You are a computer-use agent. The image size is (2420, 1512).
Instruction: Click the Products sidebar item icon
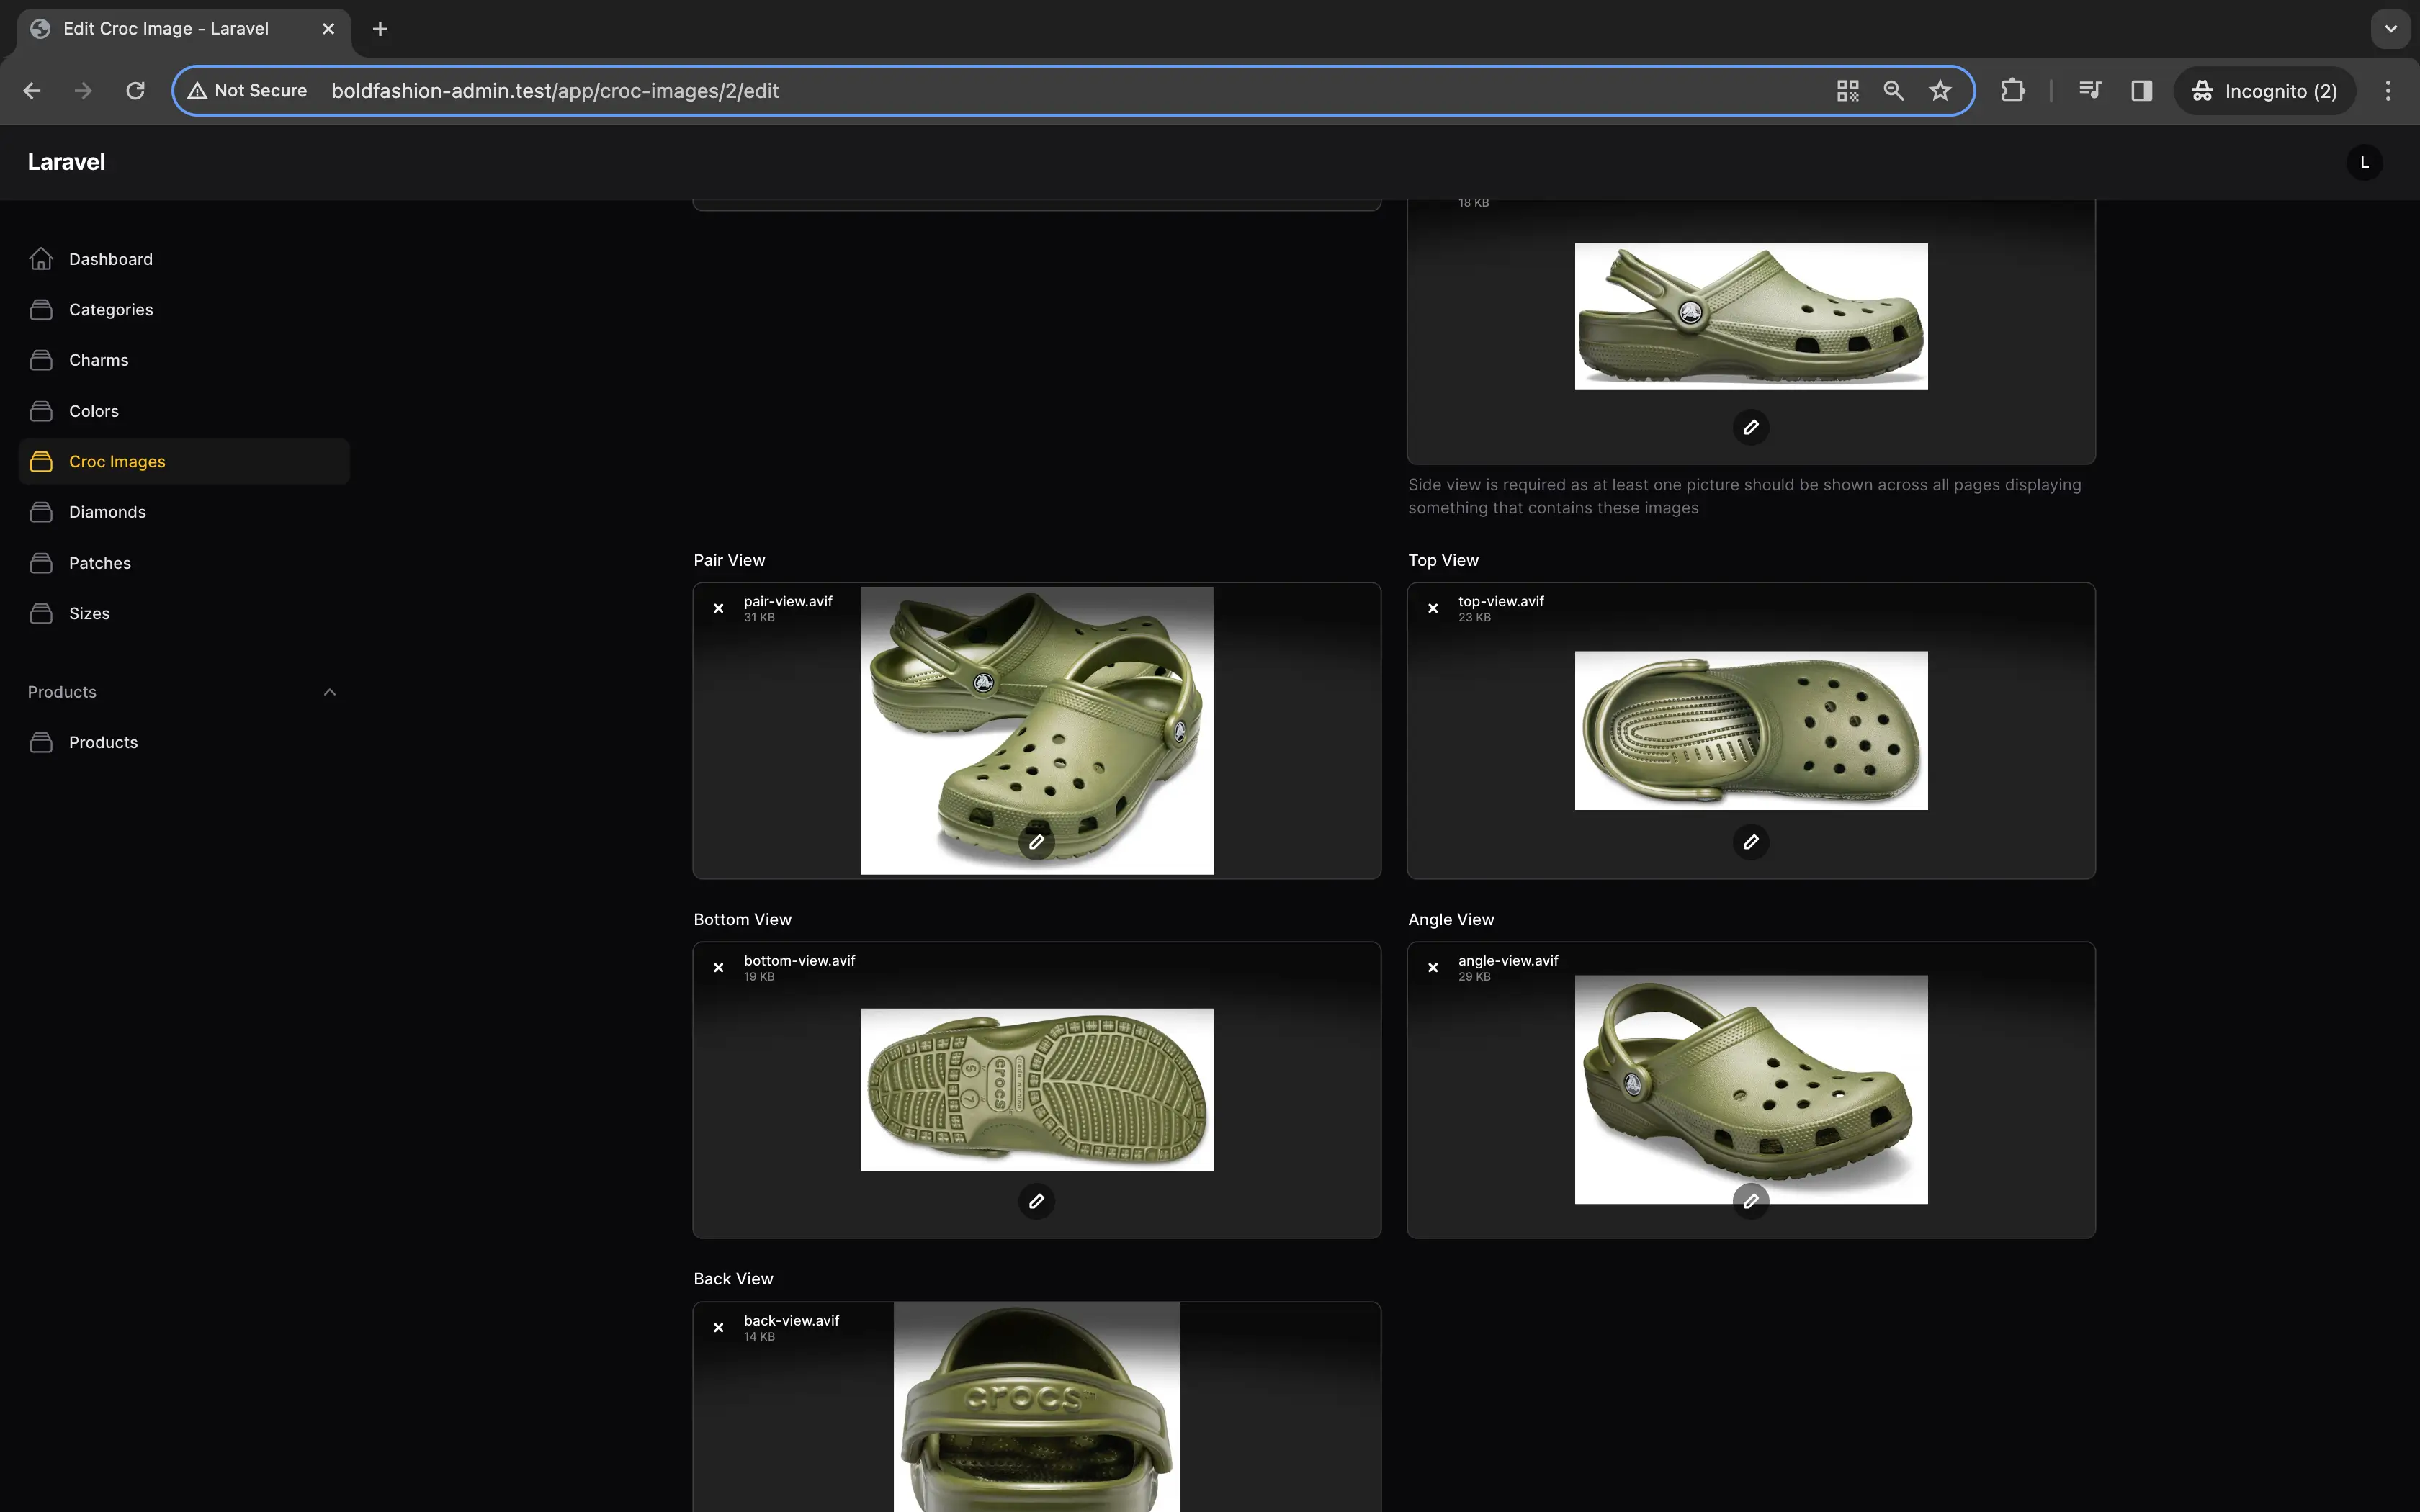[x=41, y=742]
